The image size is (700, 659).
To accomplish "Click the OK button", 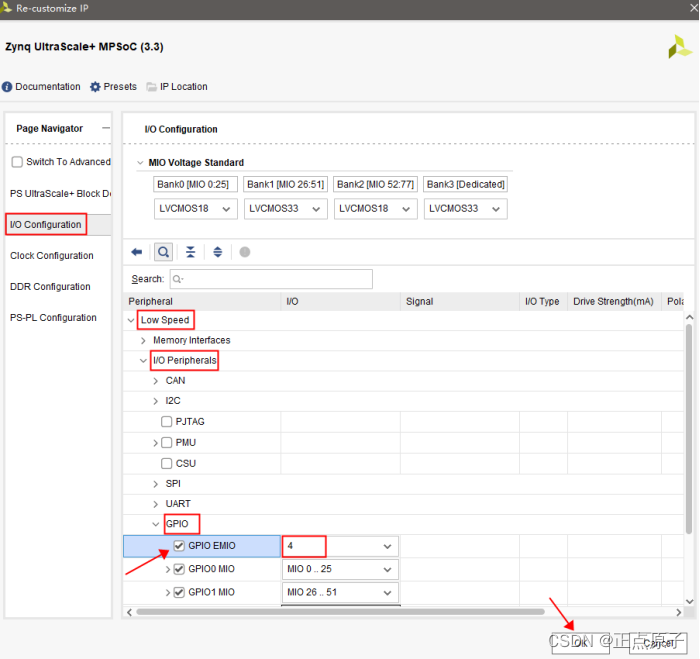I will click(580, 643).
